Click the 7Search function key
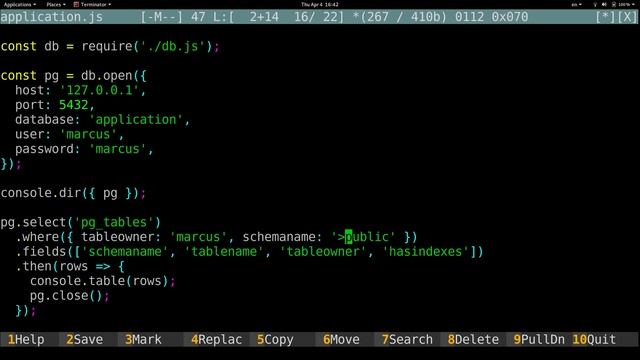Screen dimensions: 640x360 point(407,340)
